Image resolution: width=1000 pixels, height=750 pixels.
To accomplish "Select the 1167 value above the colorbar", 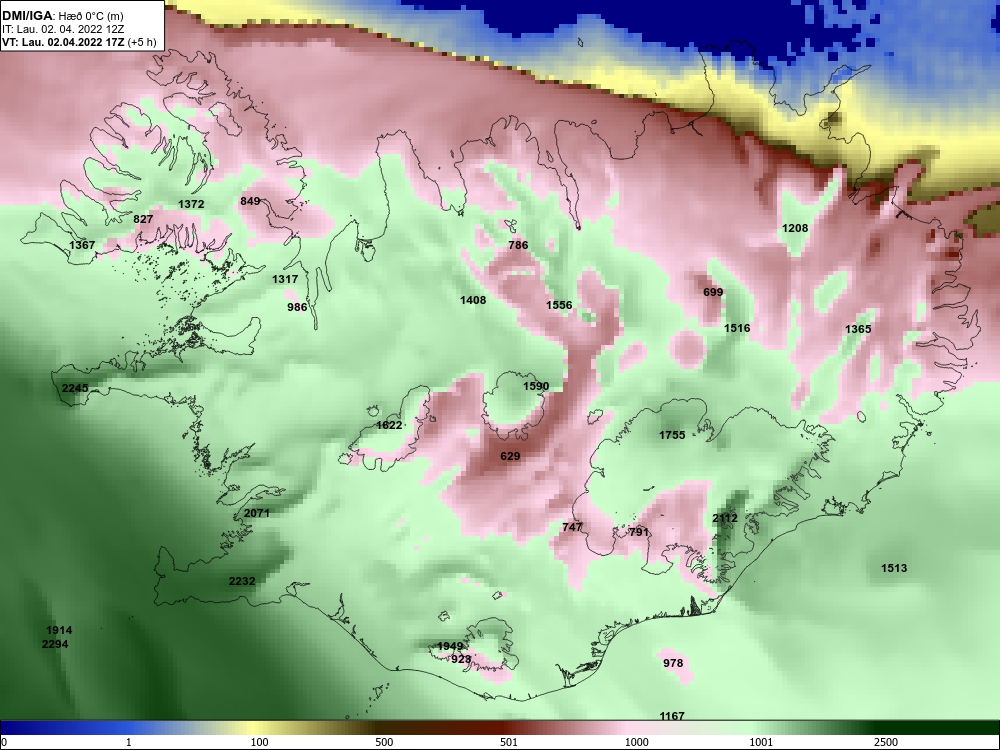I will click(672, 716).
